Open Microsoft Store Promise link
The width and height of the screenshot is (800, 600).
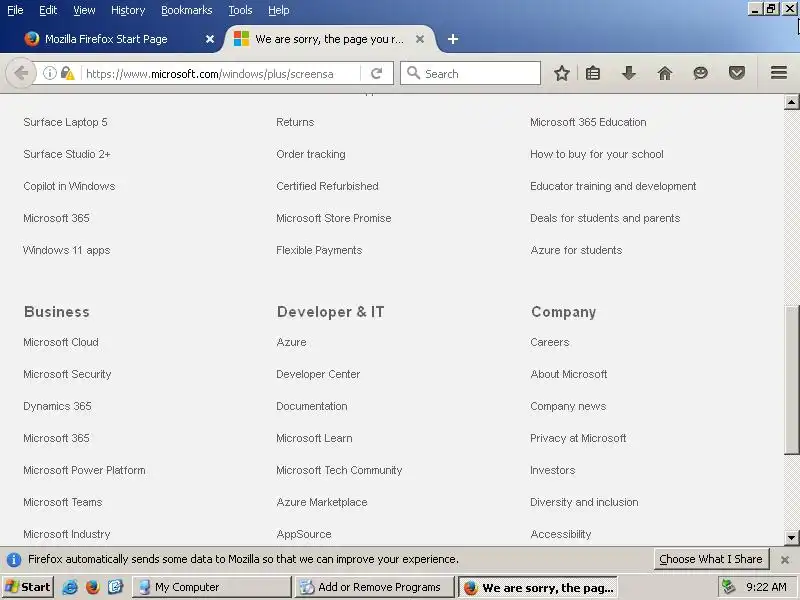pos(334,218)
